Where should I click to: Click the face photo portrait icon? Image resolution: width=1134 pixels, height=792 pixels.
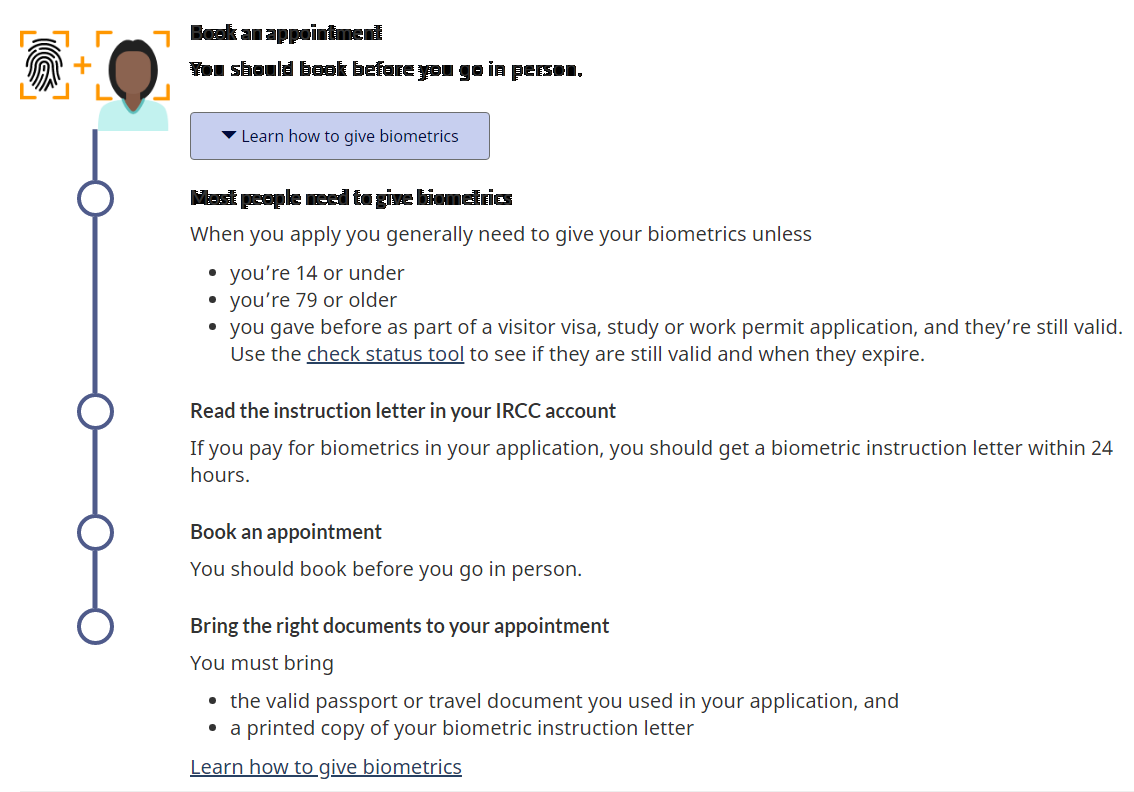pyautogui.click(x=133, y=80)
